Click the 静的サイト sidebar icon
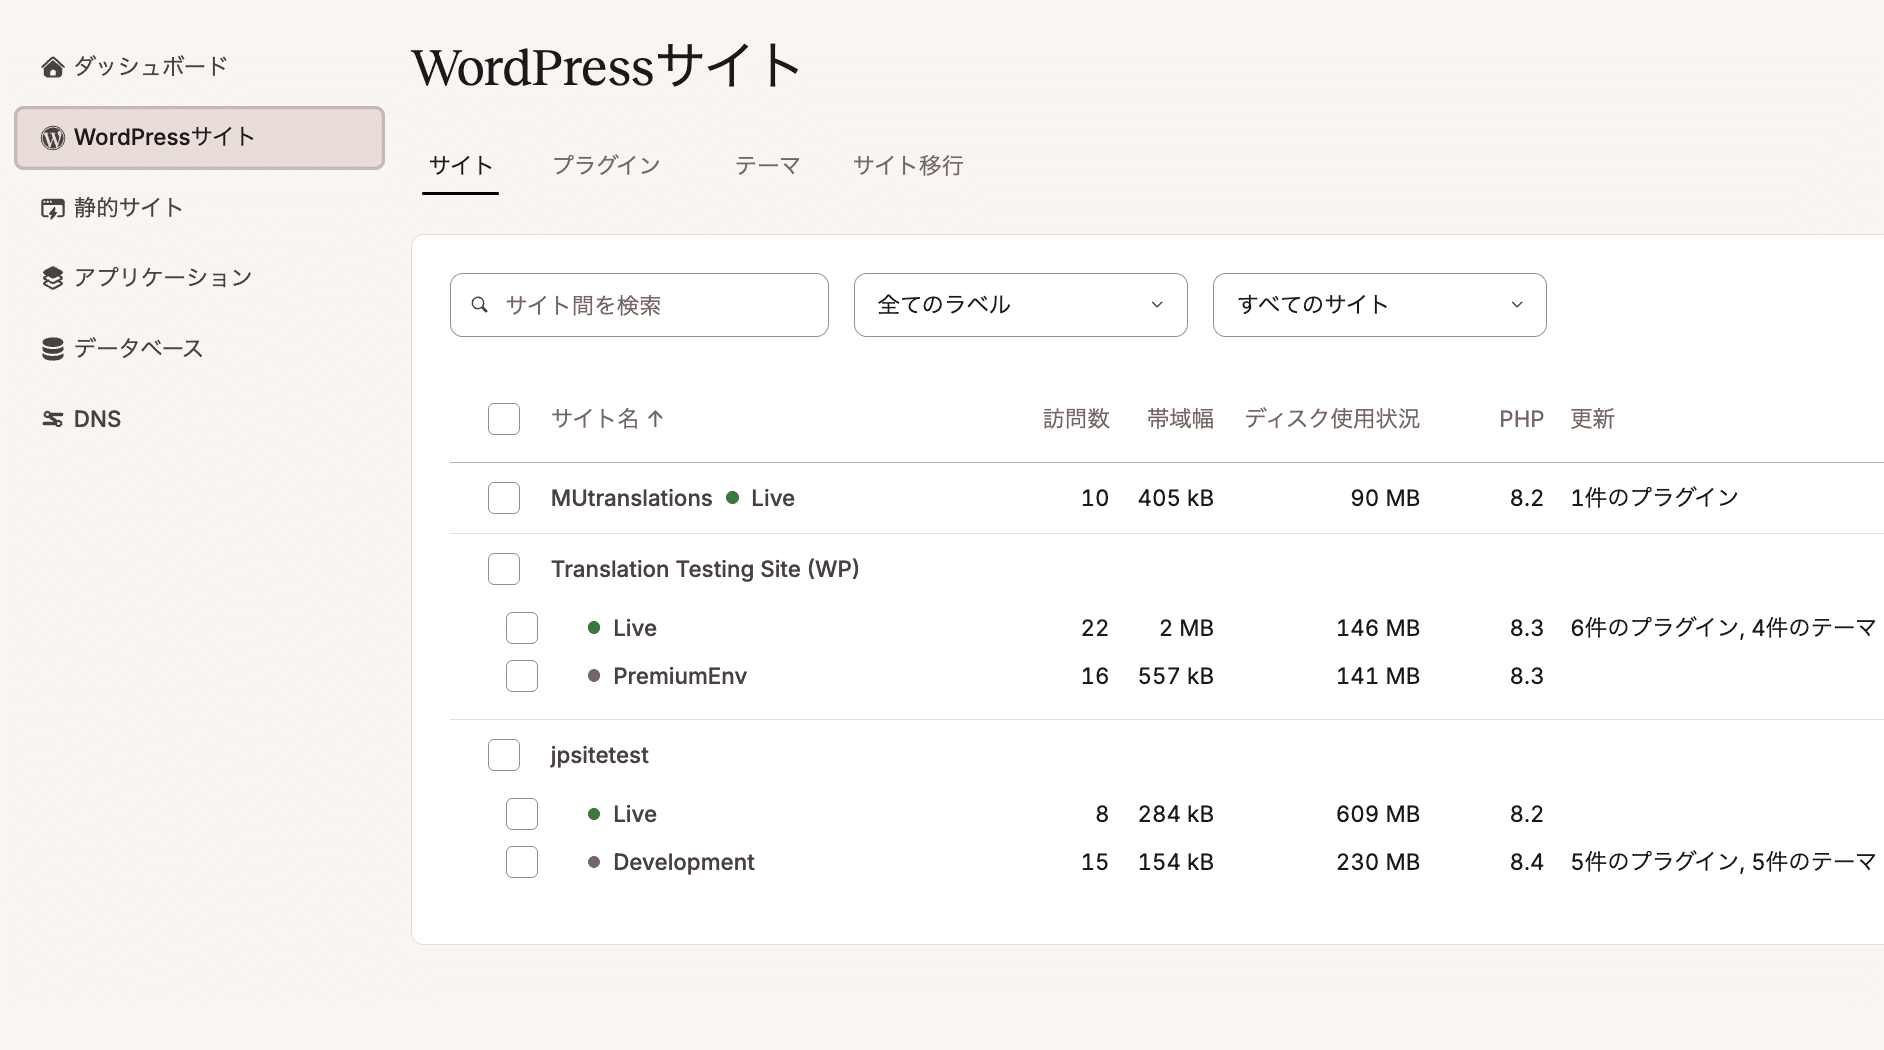The image size is (1884, 1050). pos(52,208)
